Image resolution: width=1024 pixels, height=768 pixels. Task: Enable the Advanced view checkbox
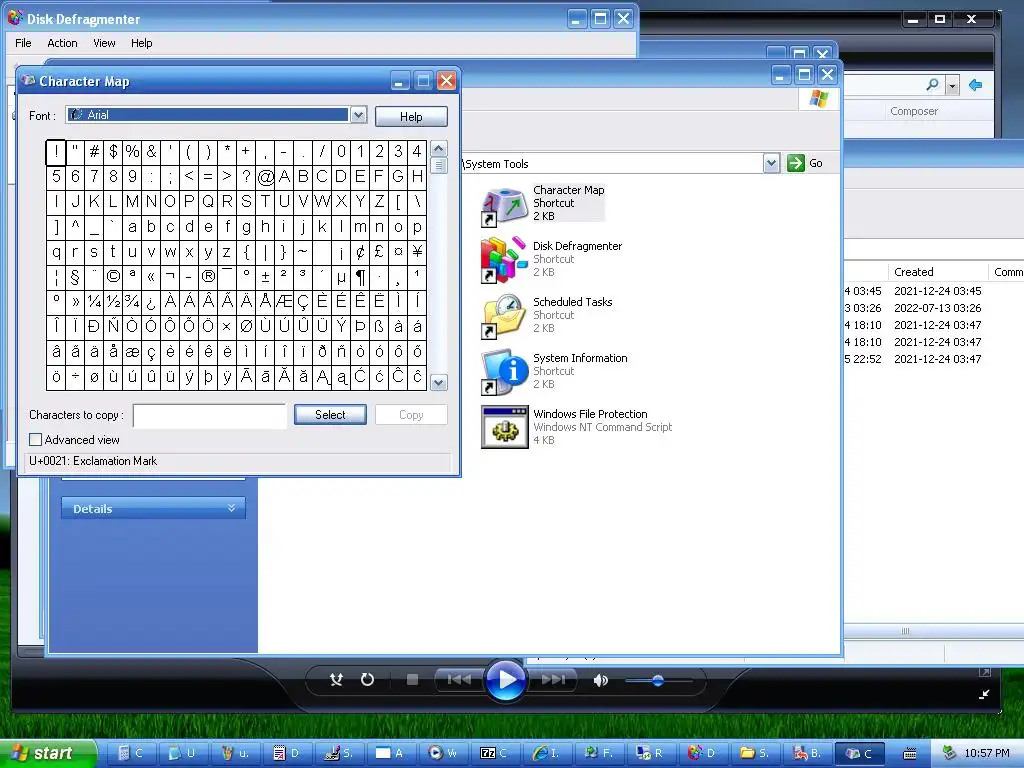(x=36, y=440)
